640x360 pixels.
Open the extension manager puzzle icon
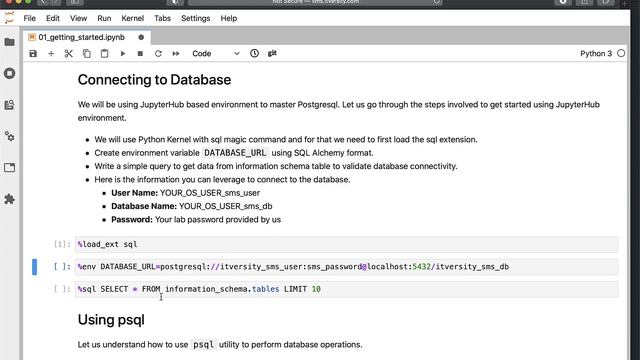[x=9, y=199]
